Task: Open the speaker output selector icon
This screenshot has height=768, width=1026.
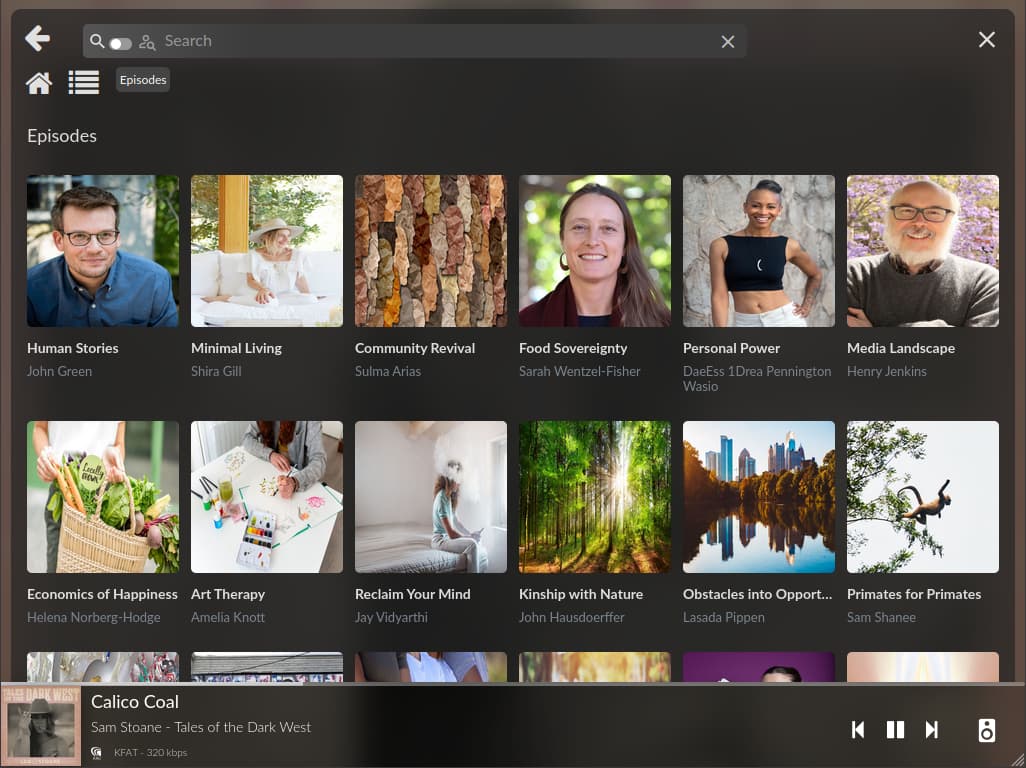Action: click(x=987, y=730)
